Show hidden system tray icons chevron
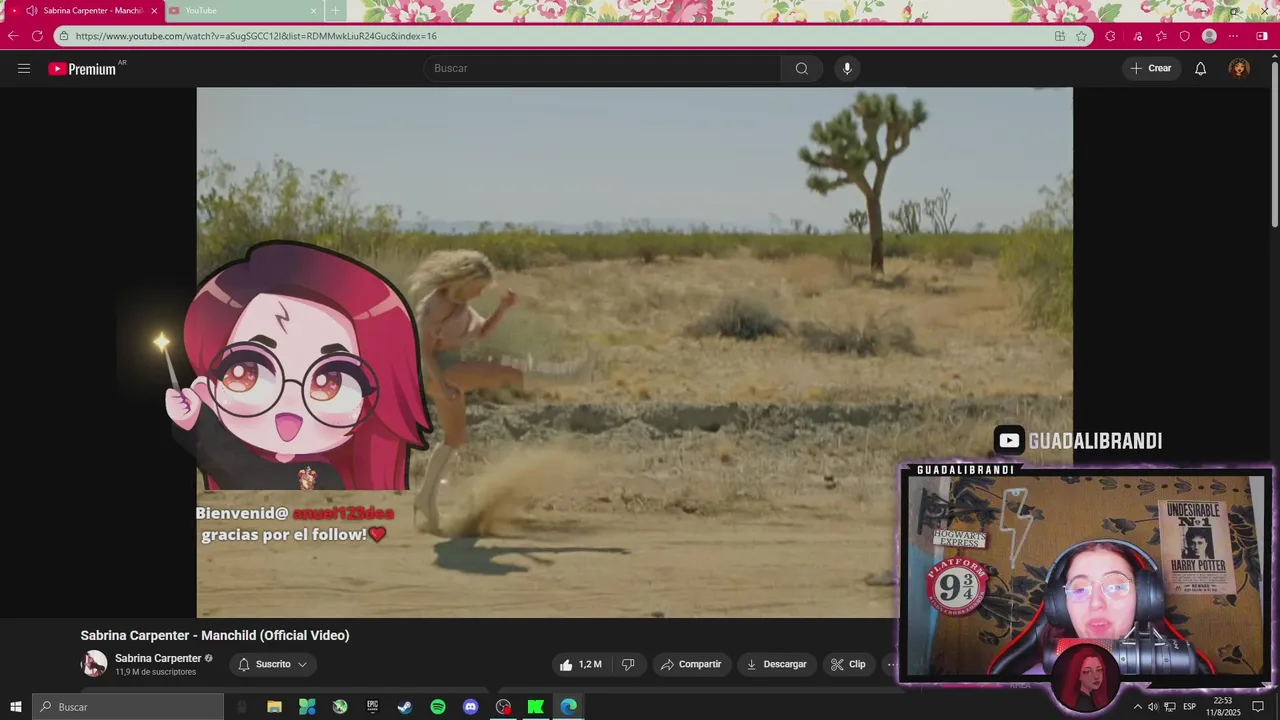This screenshot has height=720, width=1280. tap(1137, 707)
